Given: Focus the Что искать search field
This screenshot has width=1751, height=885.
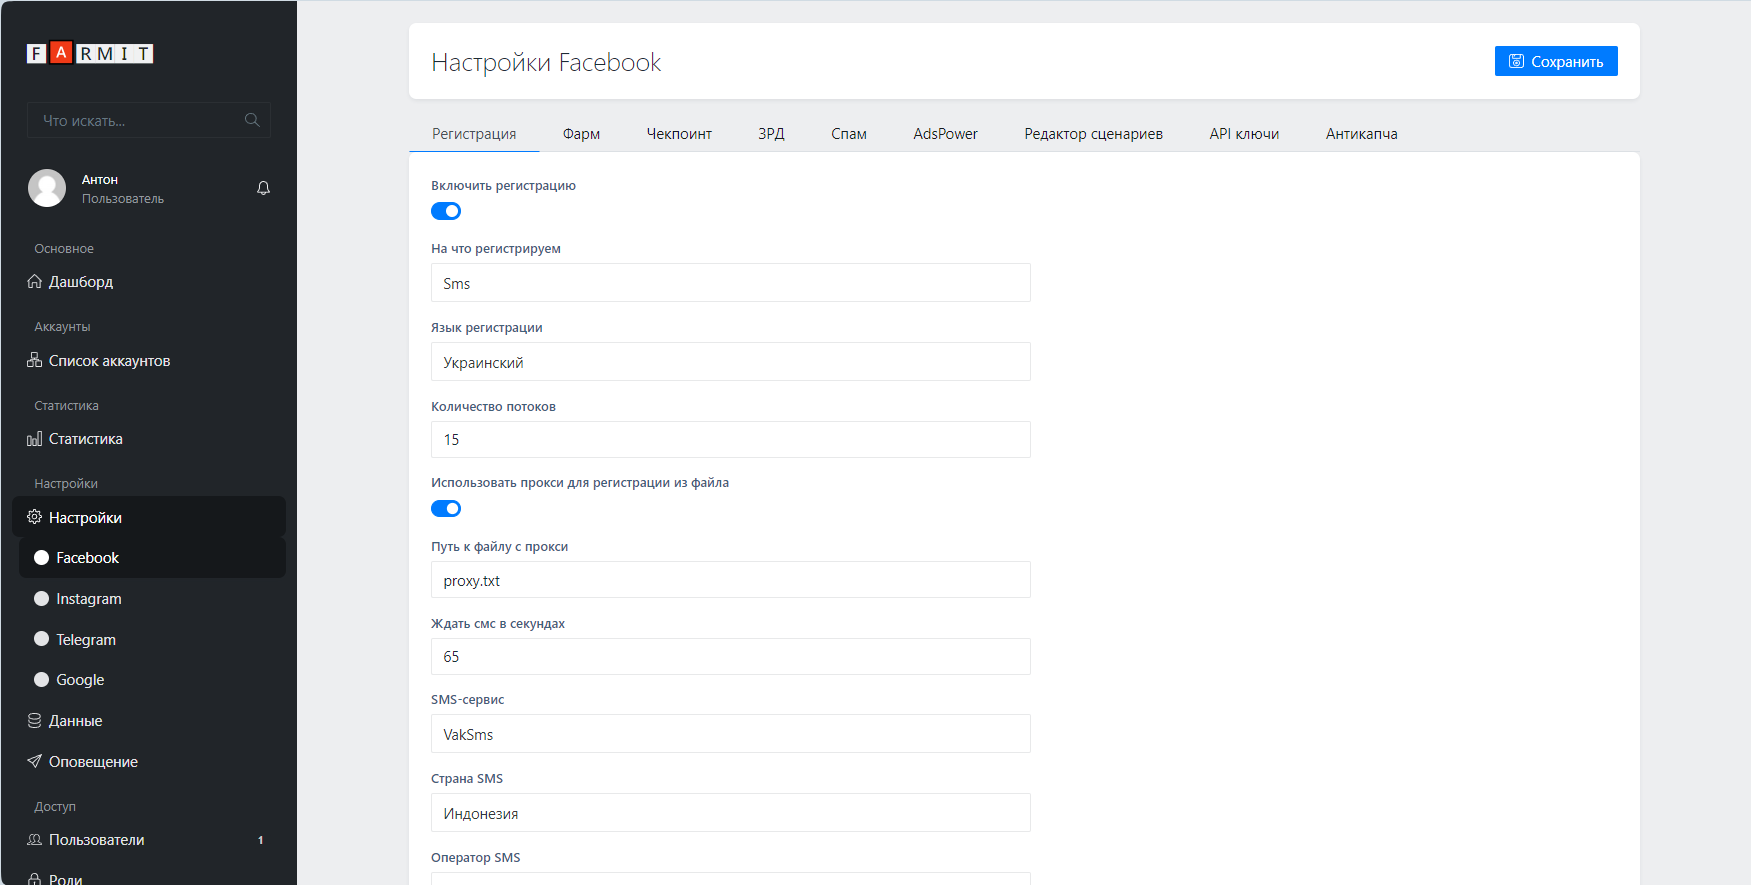Looking at the screenshot, I should (x=149, y=120).
